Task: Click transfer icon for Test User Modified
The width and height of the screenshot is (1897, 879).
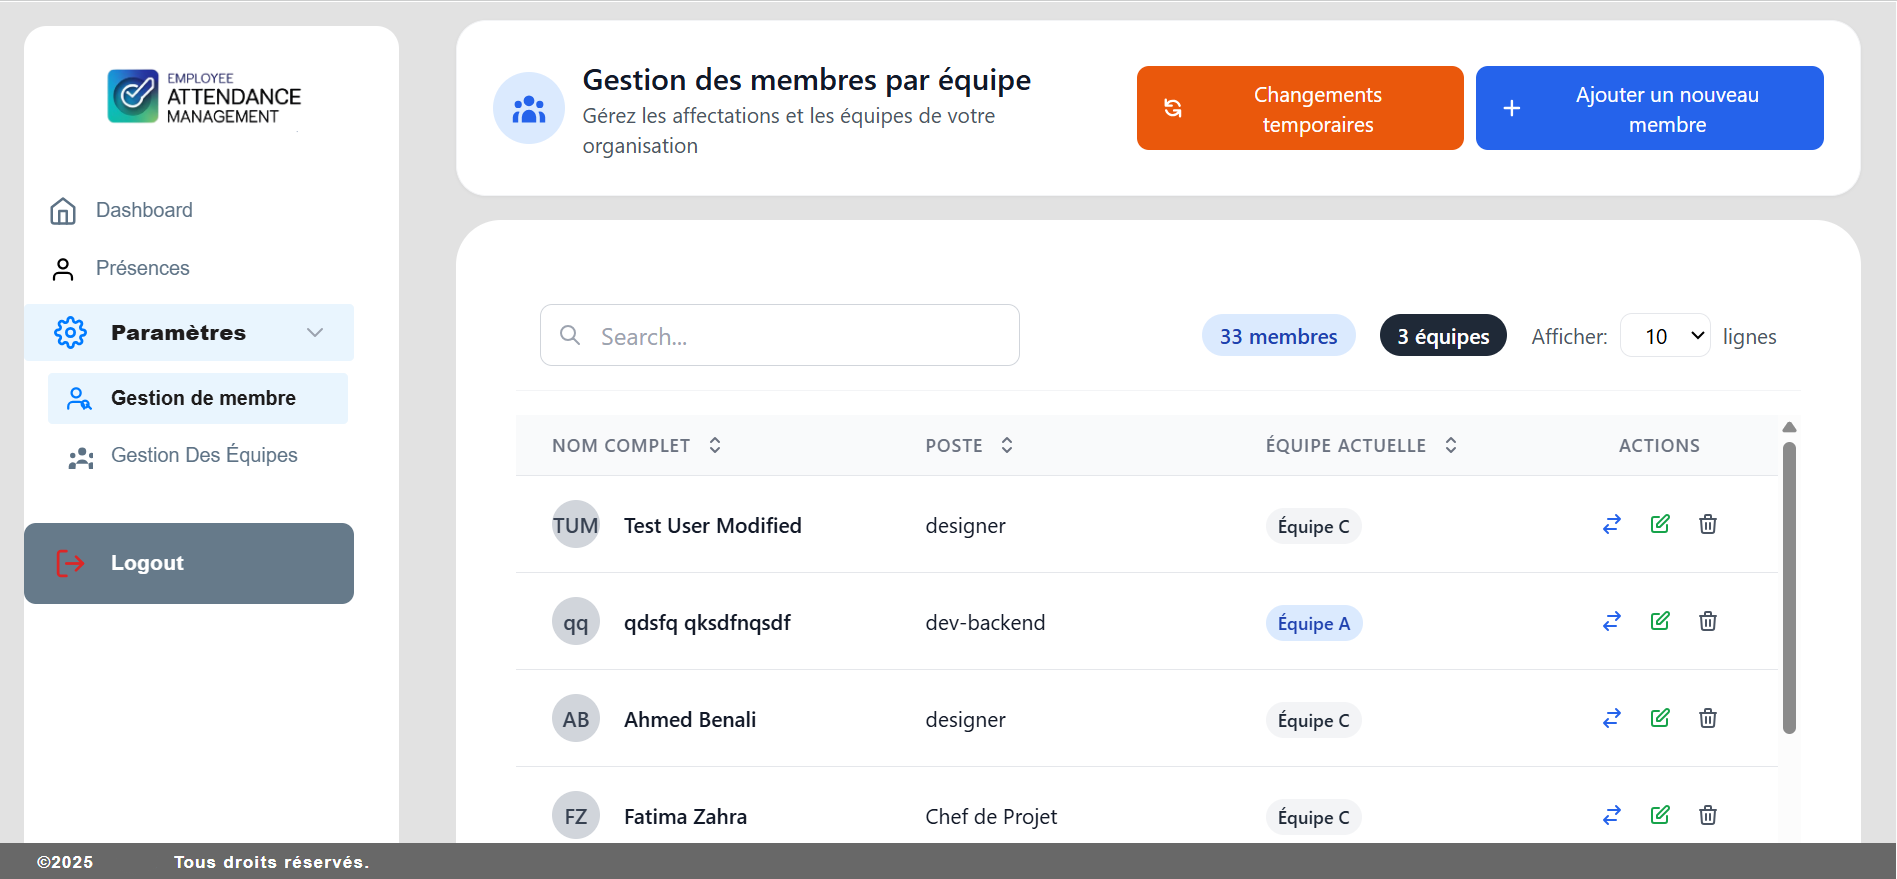Action: (x=1611, y=525)
